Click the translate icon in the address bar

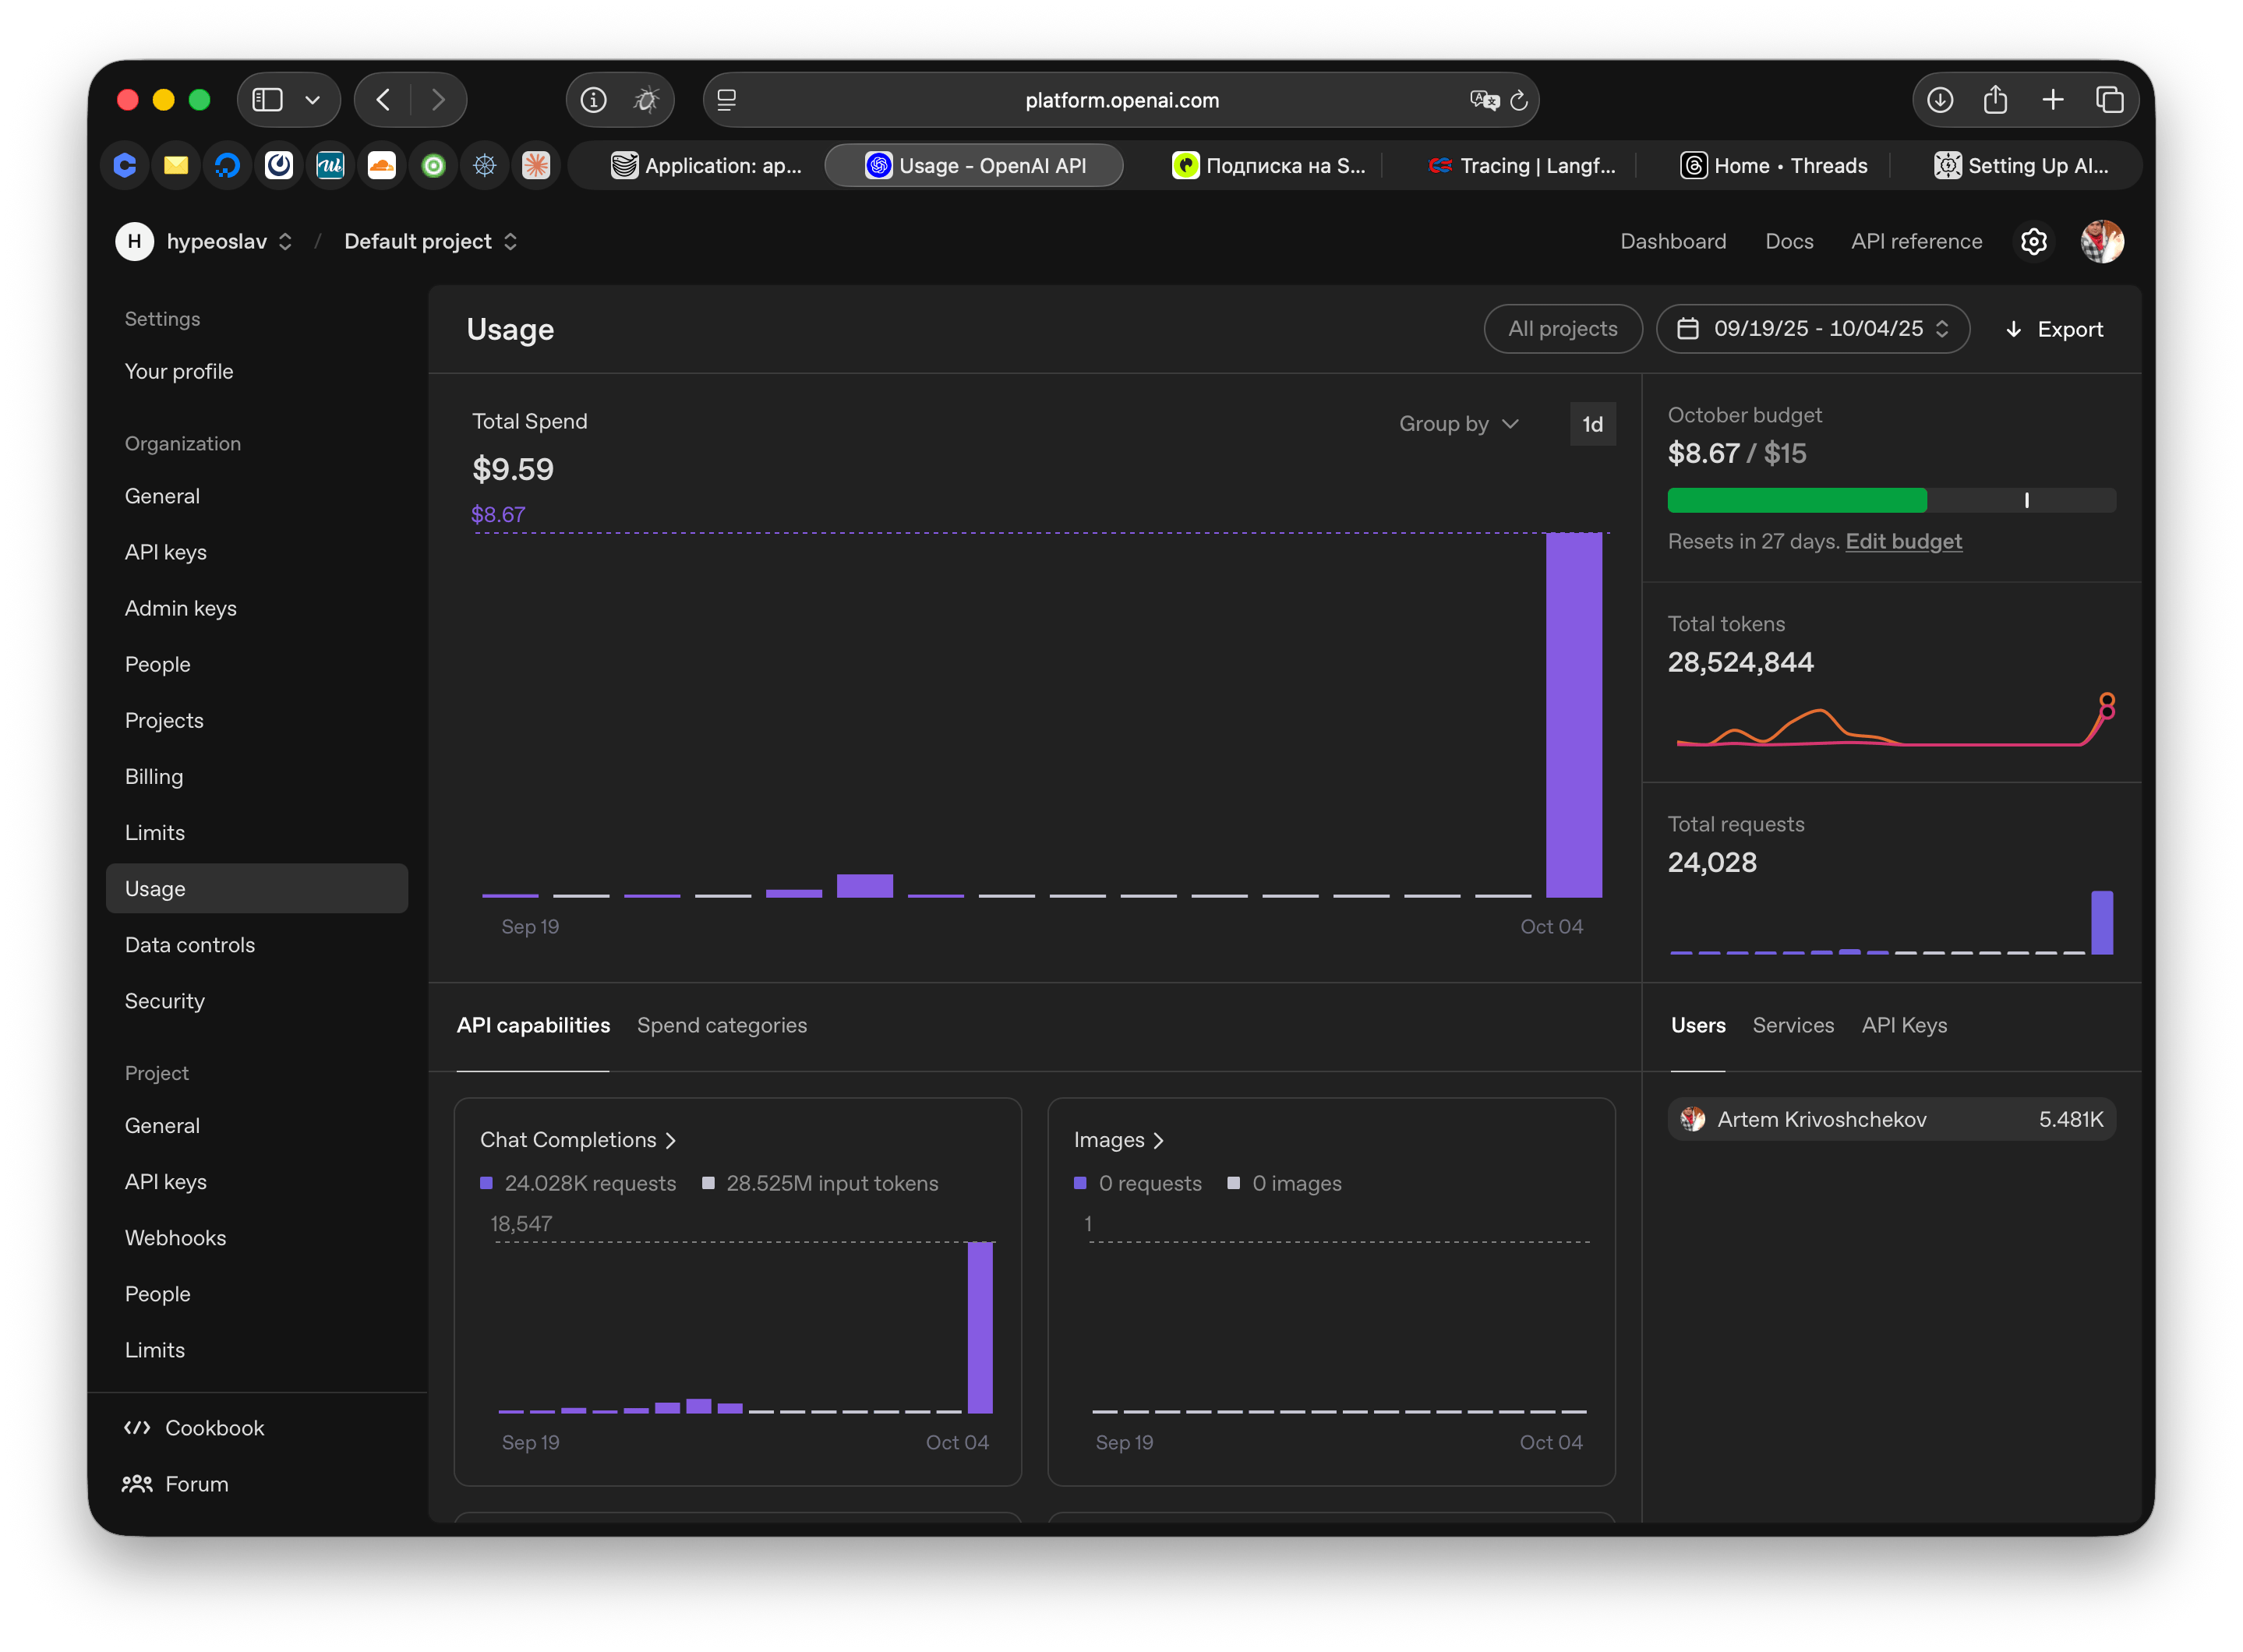(x=1483, y=100)
